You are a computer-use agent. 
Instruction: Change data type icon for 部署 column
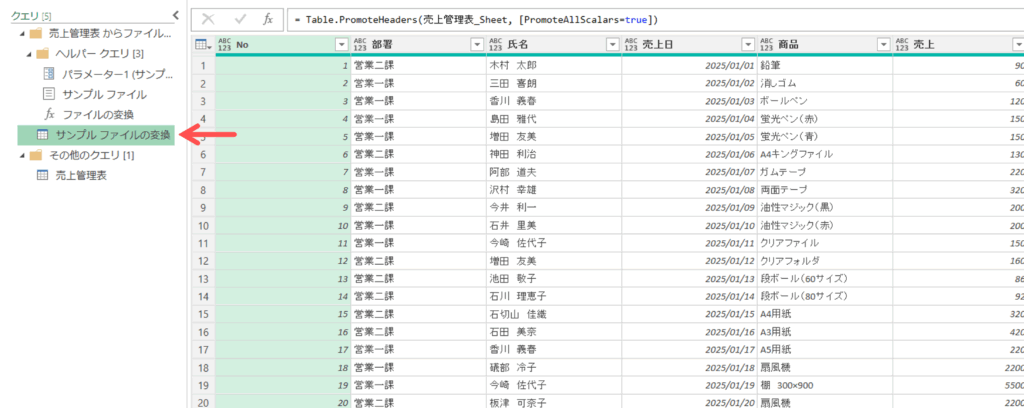point(359,44)
